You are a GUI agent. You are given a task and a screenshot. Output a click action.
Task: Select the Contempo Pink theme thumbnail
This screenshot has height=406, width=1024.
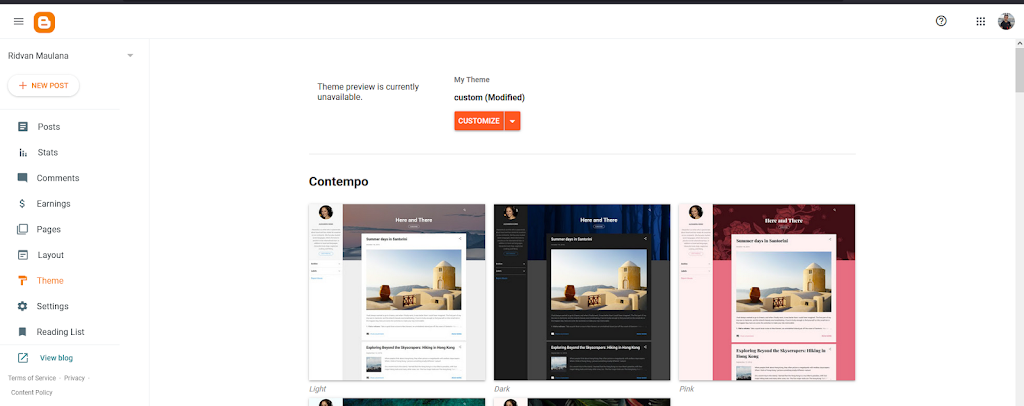coord(767,292)
